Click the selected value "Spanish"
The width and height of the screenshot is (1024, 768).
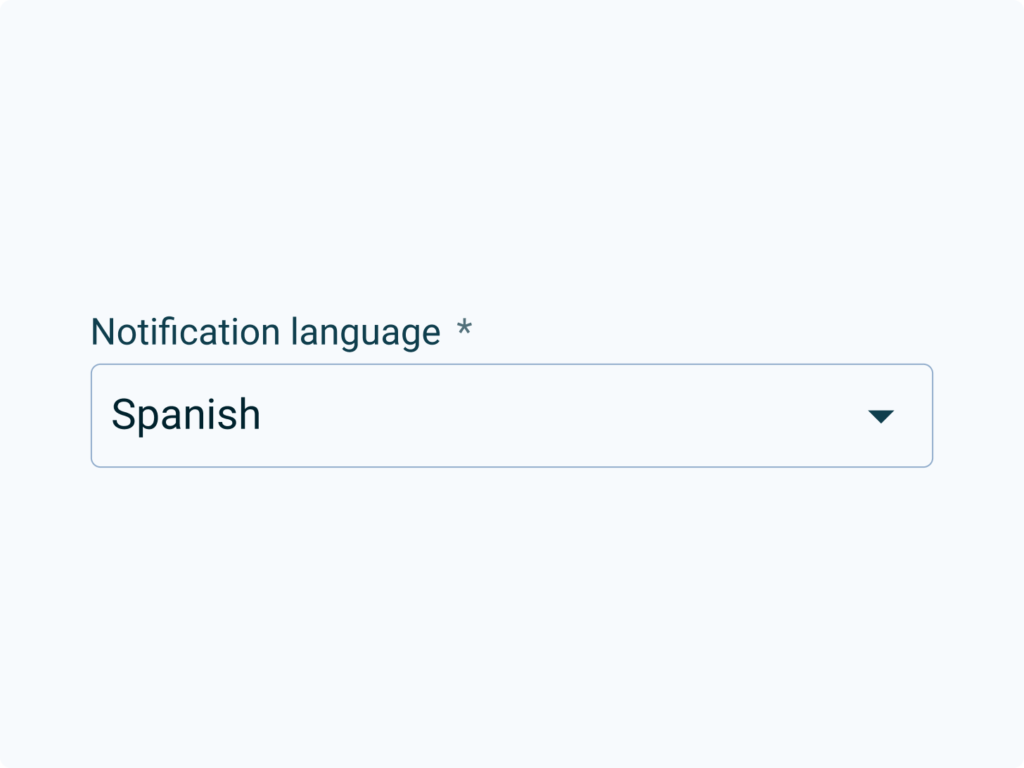[186, 415]
